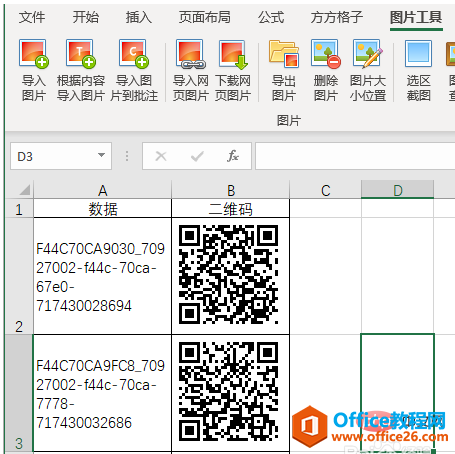Select the 图片工具 tab

click(x=416, y=17)
